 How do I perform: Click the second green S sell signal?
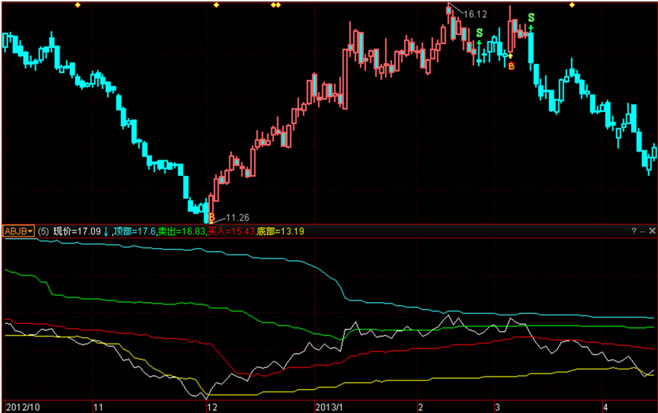[x=531, y=18]
